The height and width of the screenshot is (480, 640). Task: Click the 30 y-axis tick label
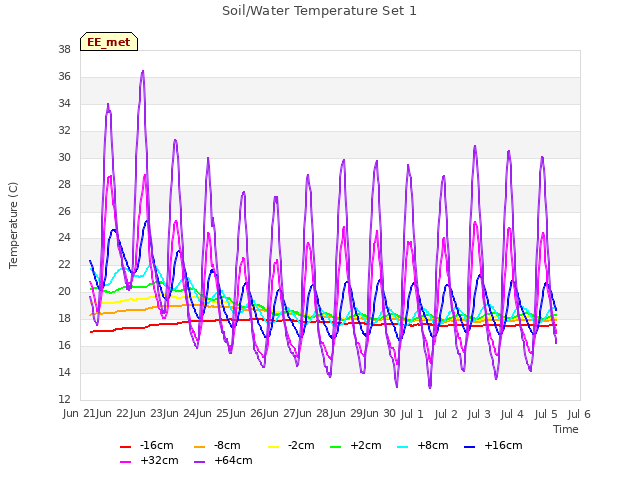point(64,158)
